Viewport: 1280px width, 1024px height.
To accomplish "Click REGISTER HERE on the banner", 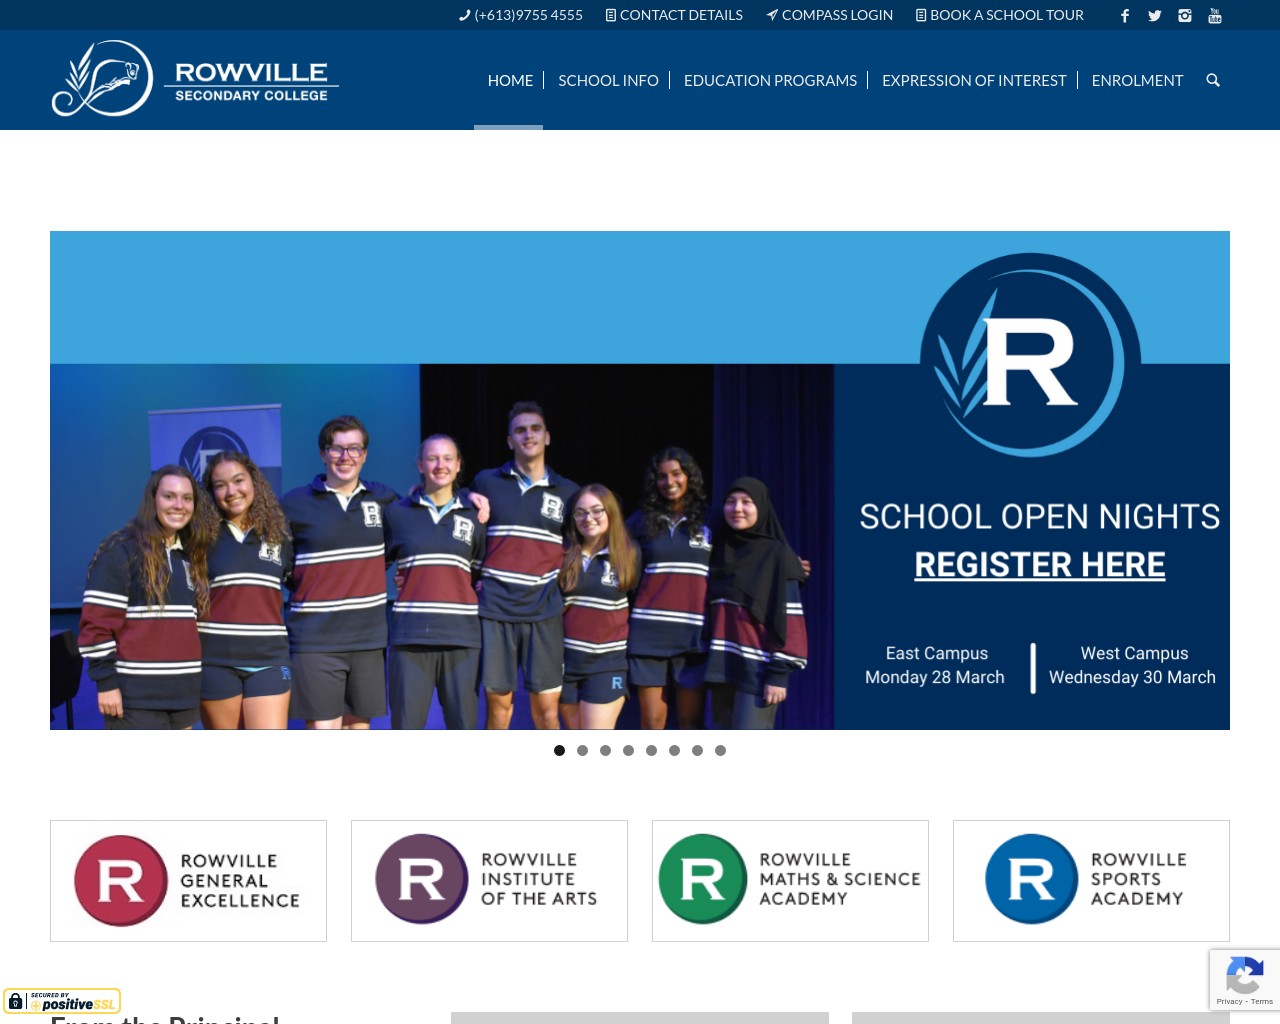I will point(1040,565).
